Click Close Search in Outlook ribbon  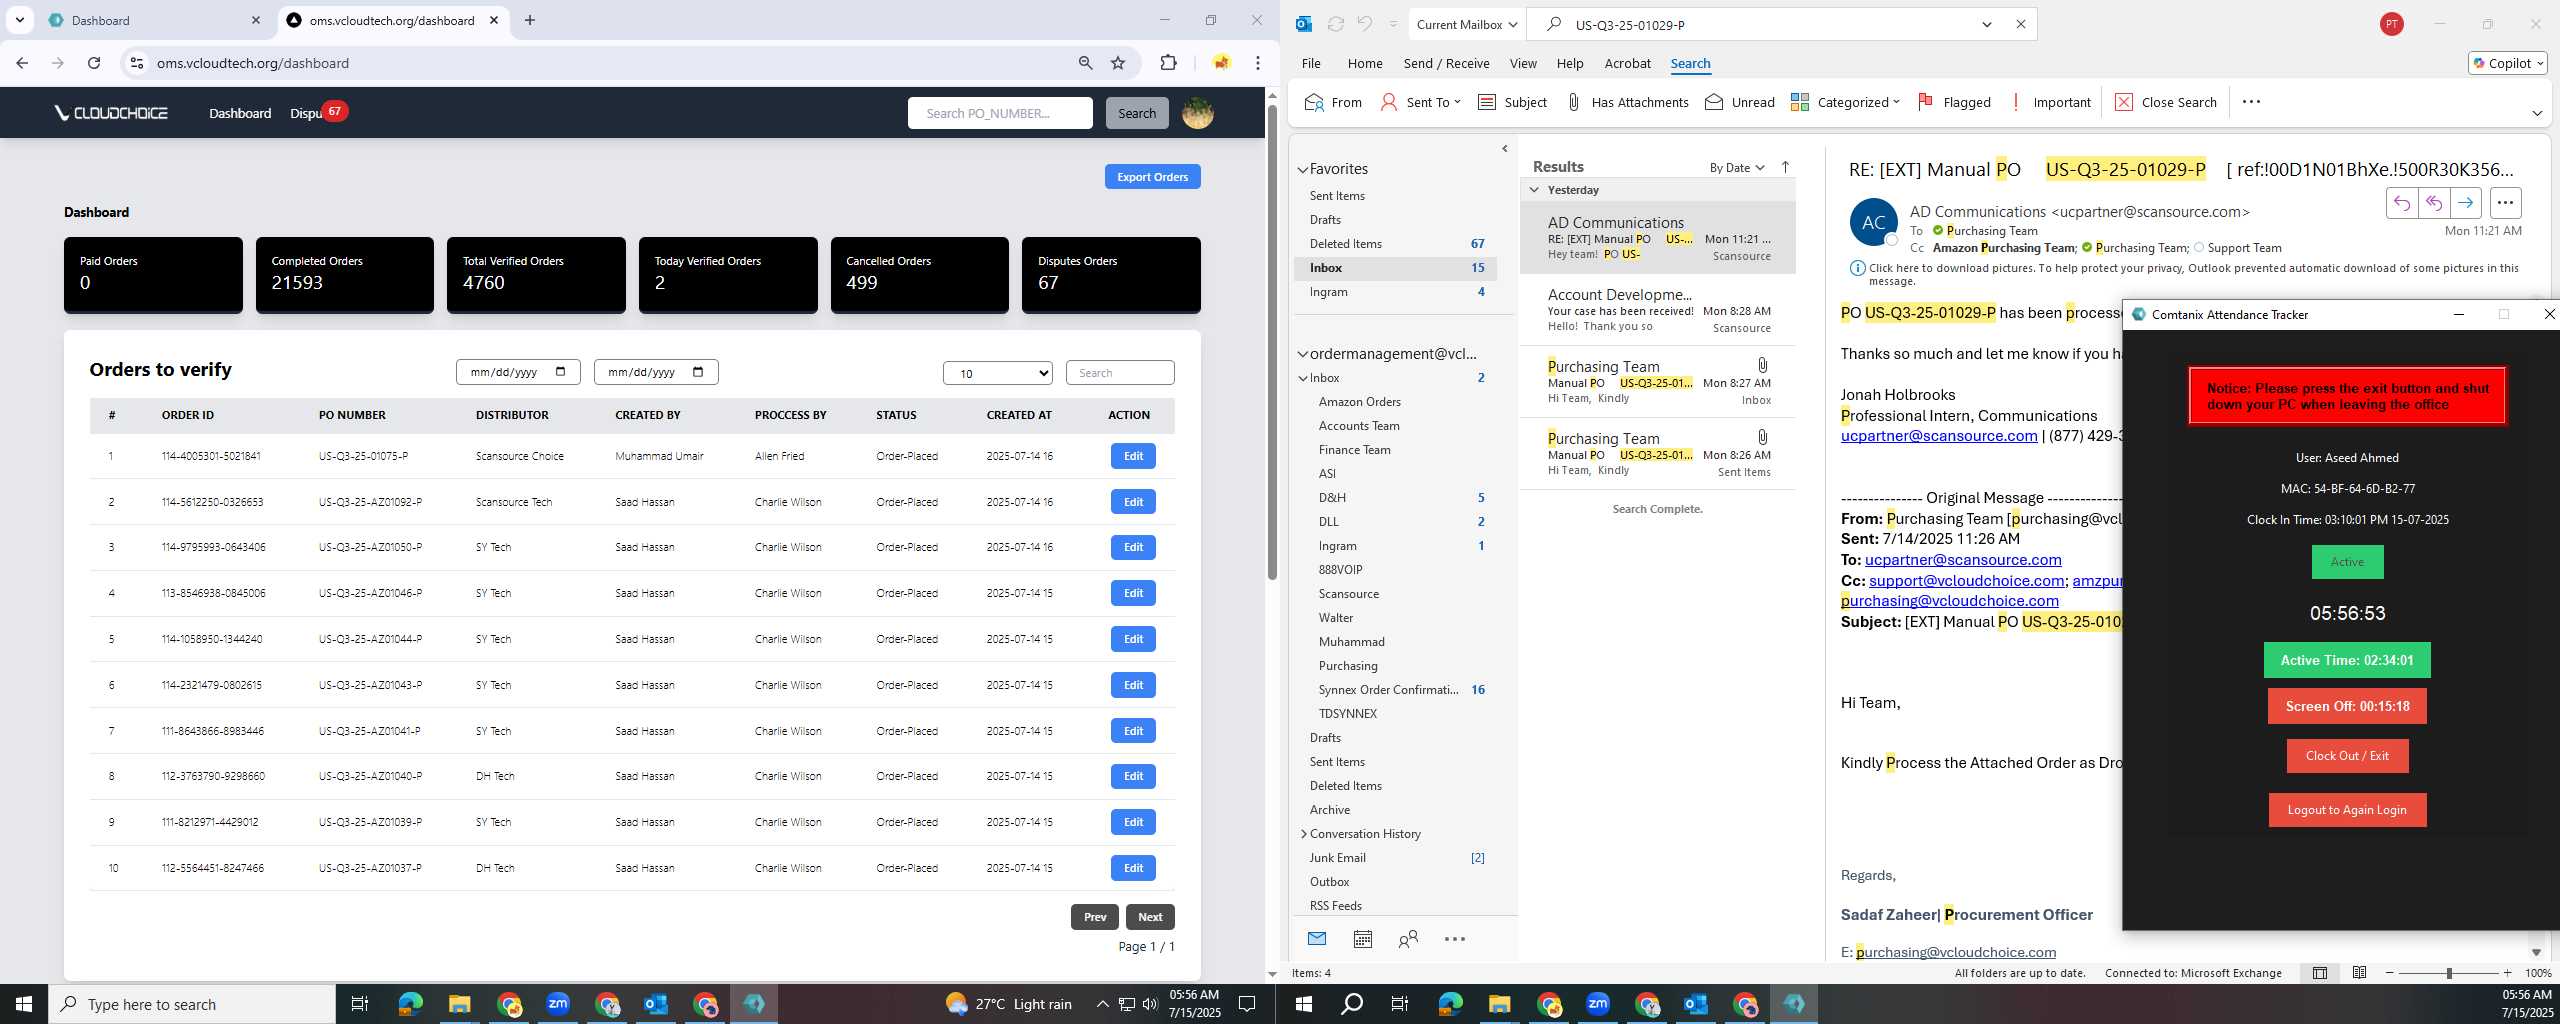pyautogui.click(x=2166, y=102)
